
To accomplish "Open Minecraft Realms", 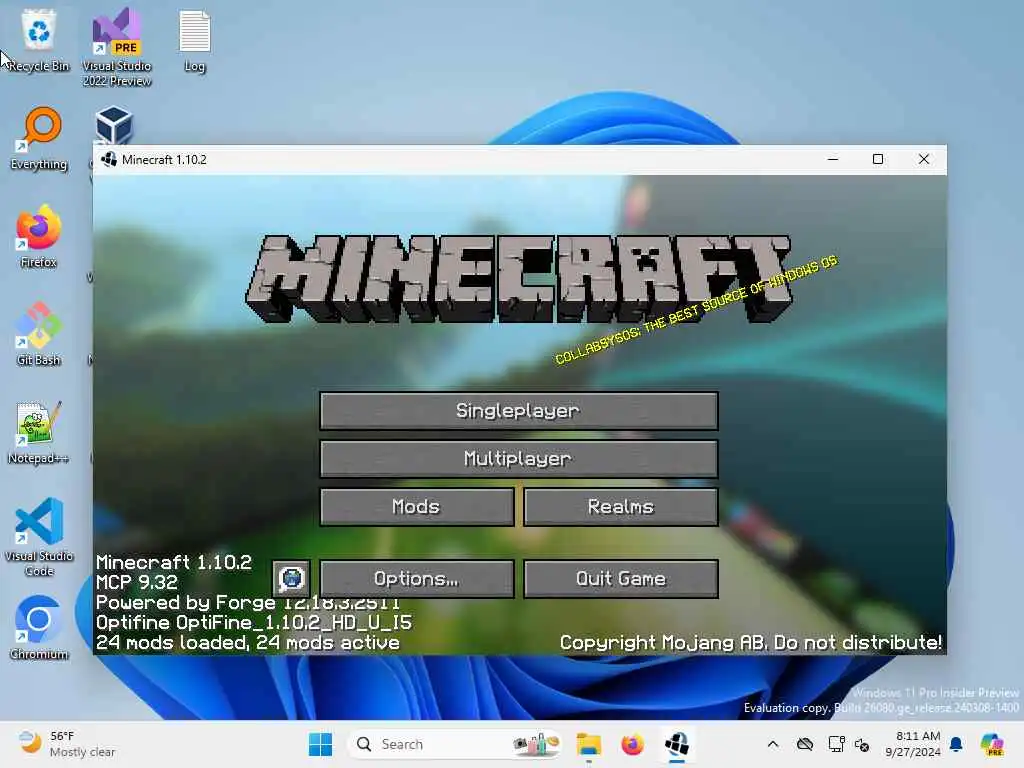I will click(x=620, y=507).
